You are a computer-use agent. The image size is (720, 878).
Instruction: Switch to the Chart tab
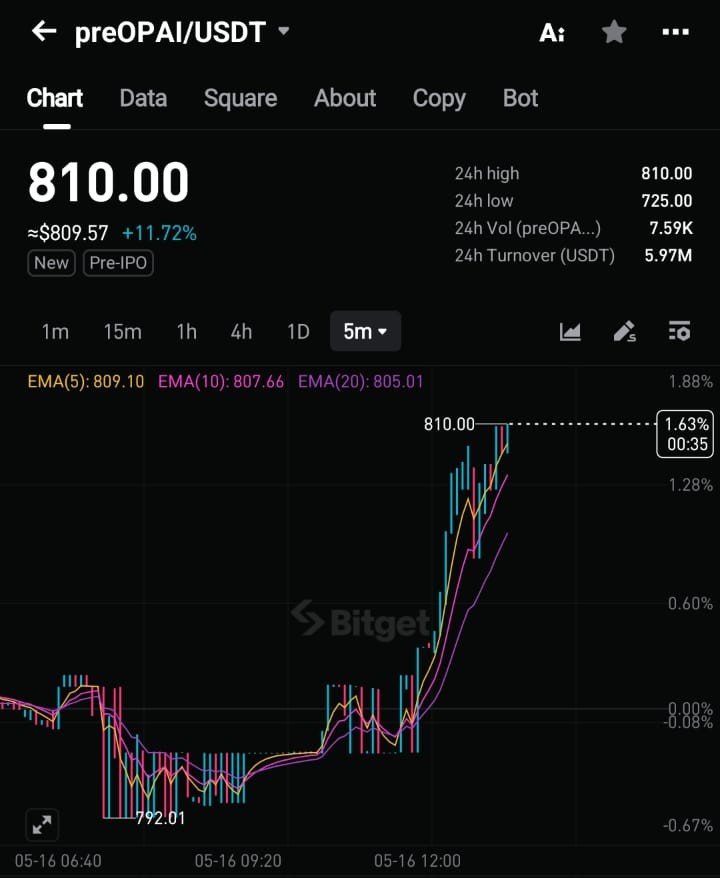tap(55, 98)
